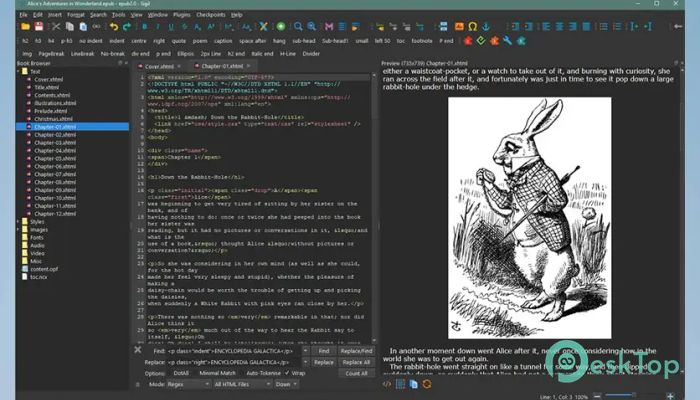700x400 pixels.
Task: Click the Split at cursor icon
Action: pos(443,27)
